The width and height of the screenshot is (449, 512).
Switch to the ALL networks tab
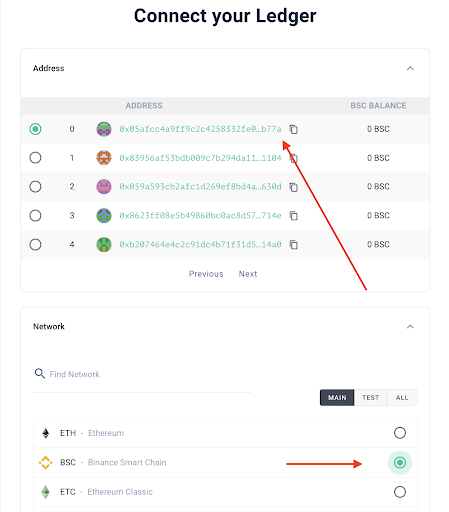(402, 398)
